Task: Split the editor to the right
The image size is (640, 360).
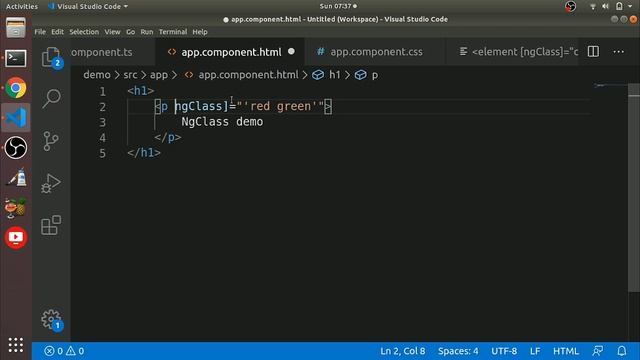Action: click(x=593, y=51)
